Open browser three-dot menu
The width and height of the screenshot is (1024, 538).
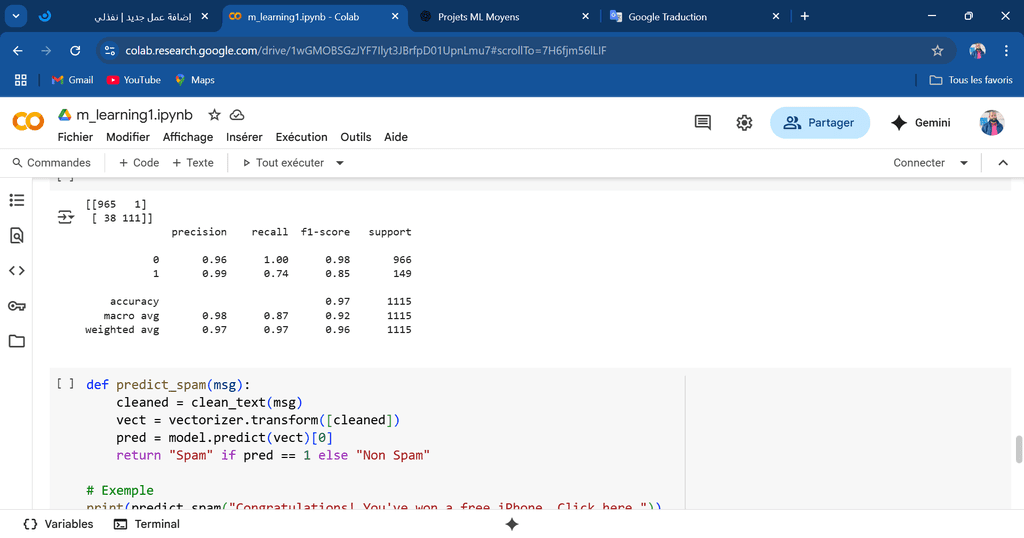tap(1006, 50)
